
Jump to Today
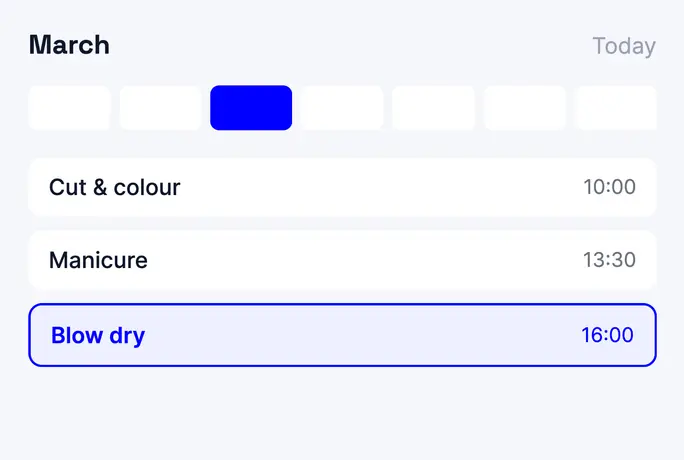point(624,46)
